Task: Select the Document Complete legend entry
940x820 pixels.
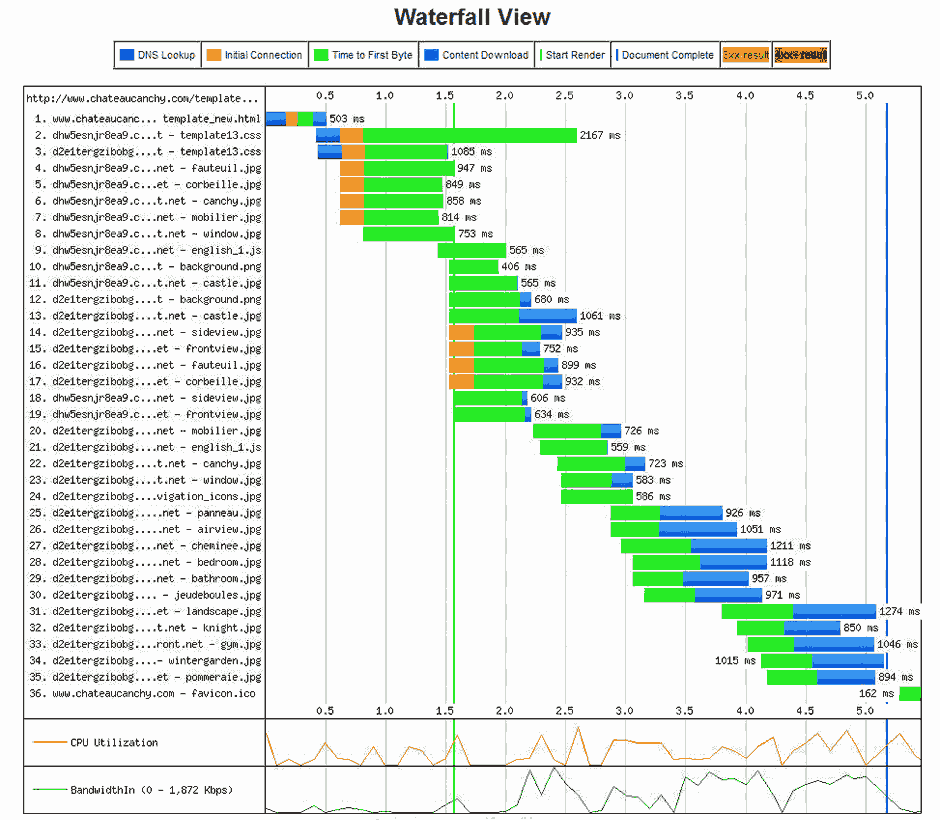Action: (x=665, y=55)
